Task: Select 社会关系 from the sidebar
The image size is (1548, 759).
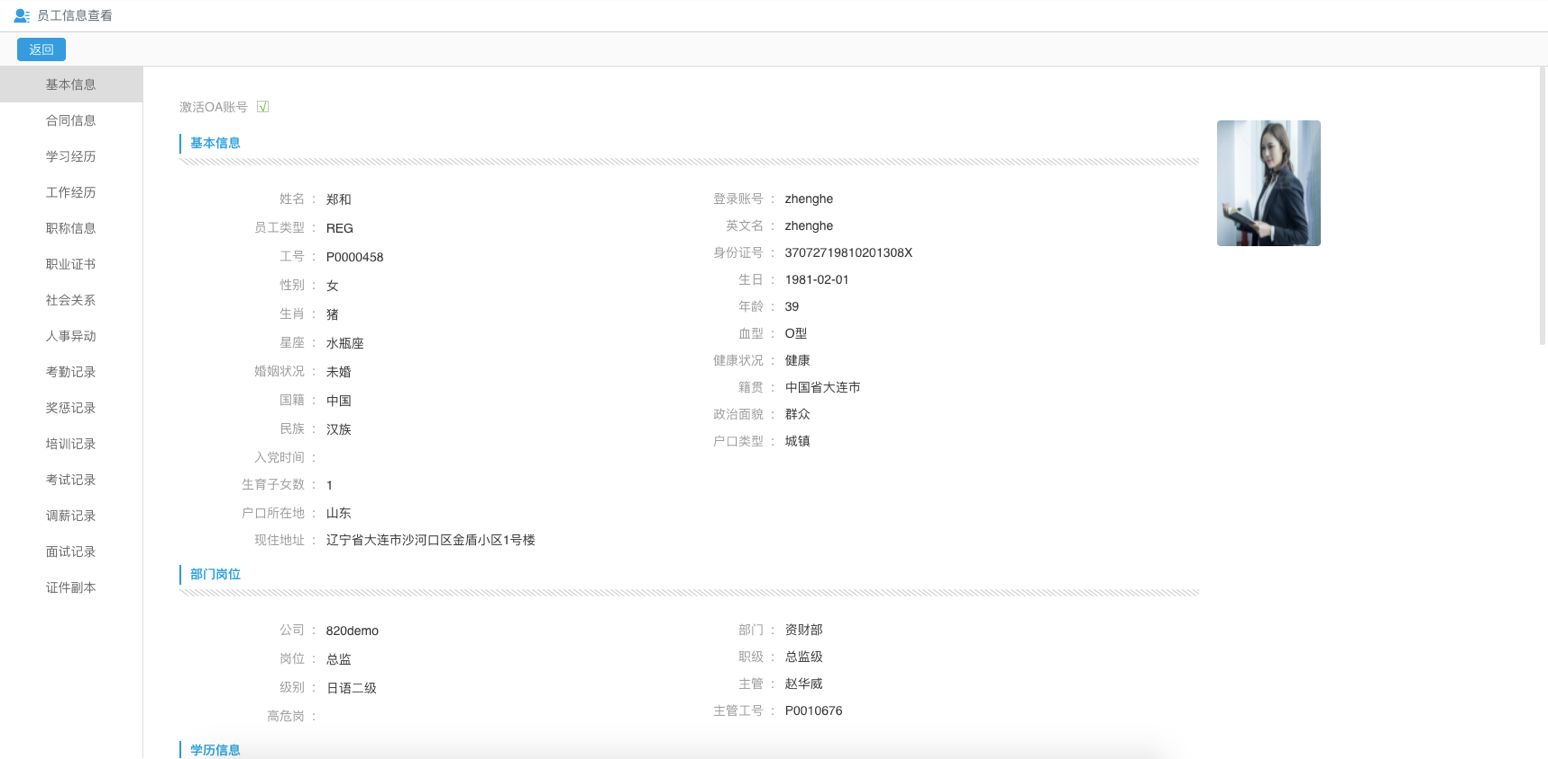Action: pos(71,301)
